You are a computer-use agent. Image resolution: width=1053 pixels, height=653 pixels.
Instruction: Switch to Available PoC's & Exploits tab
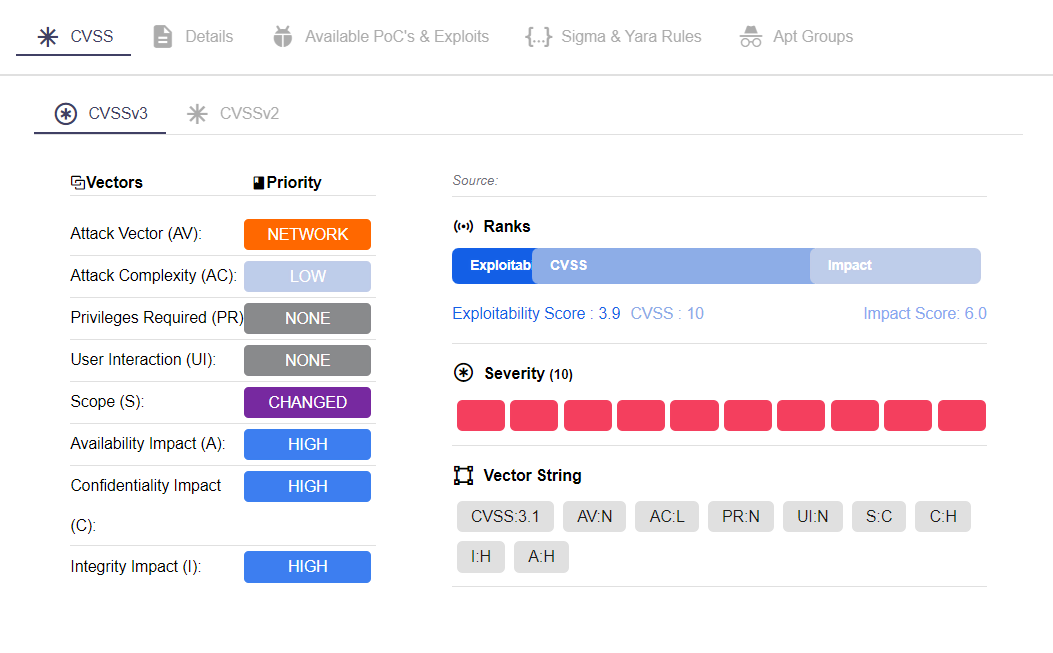tap(381, 36)
